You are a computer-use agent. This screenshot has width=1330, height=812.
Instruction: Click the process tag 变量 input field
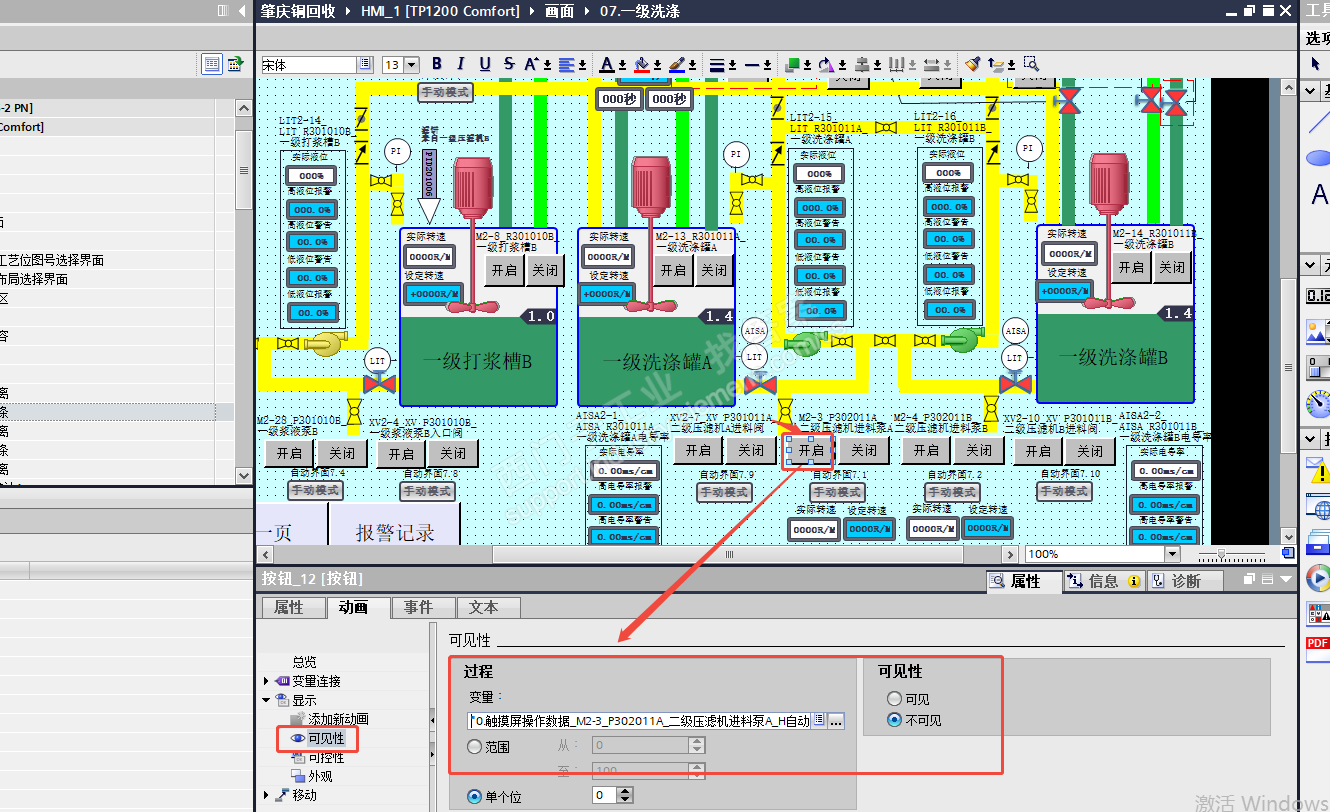[x=640, y=720]
